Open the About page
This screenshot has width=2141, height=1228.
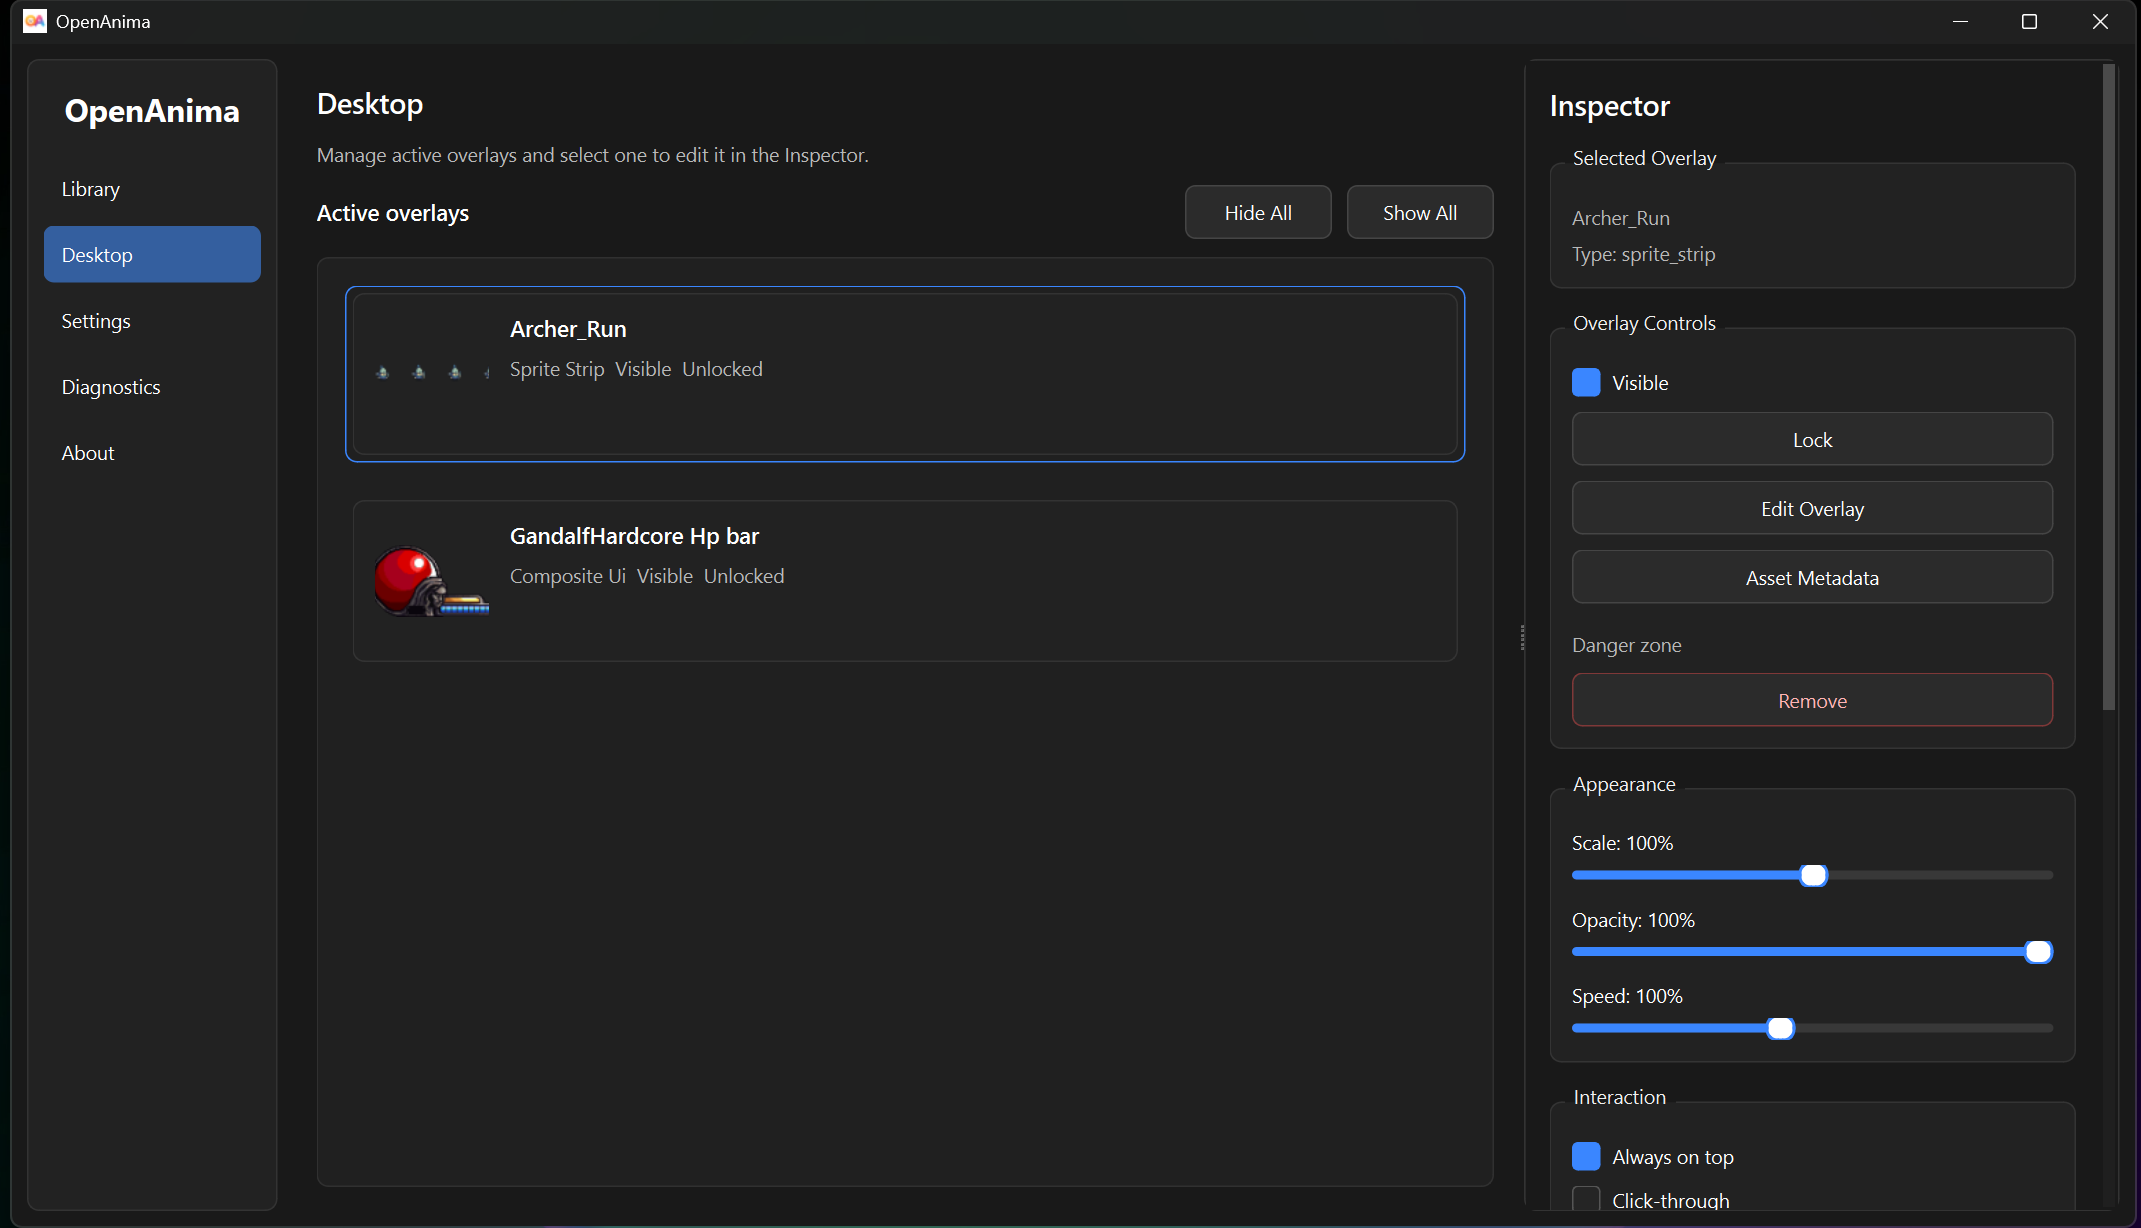pos(152,453)
